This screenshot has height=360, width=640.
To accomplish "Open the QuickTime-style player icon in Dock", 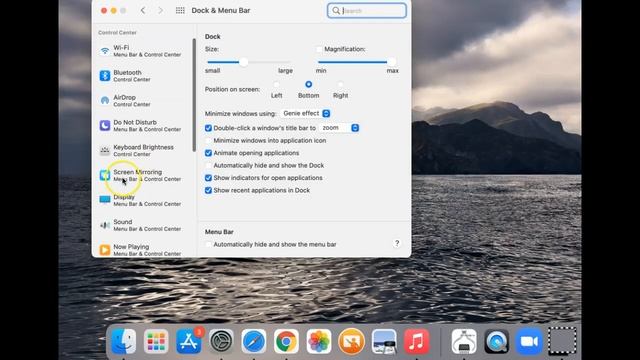I will (x=497, y=341).
